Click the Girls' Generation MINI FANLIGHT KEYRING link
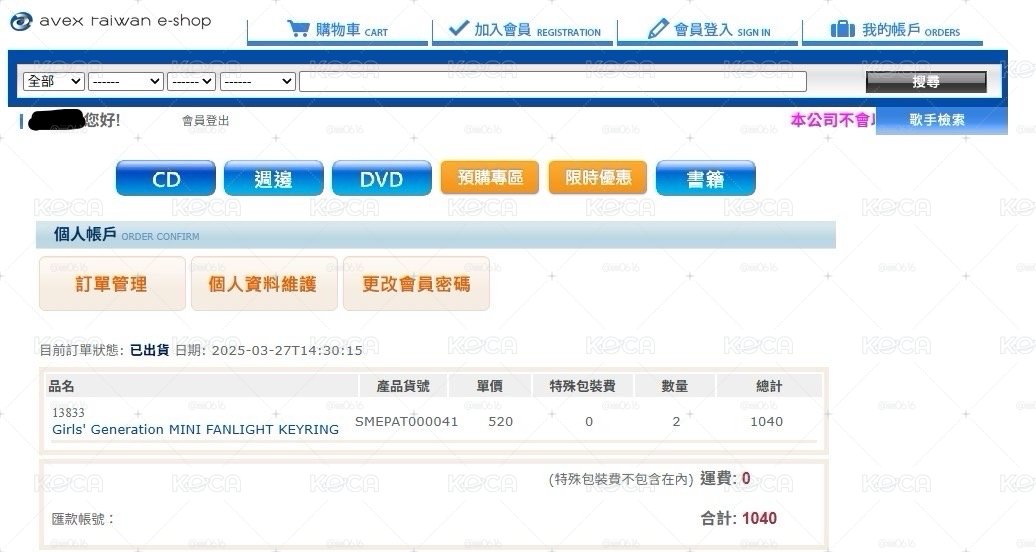 (196, 430)
